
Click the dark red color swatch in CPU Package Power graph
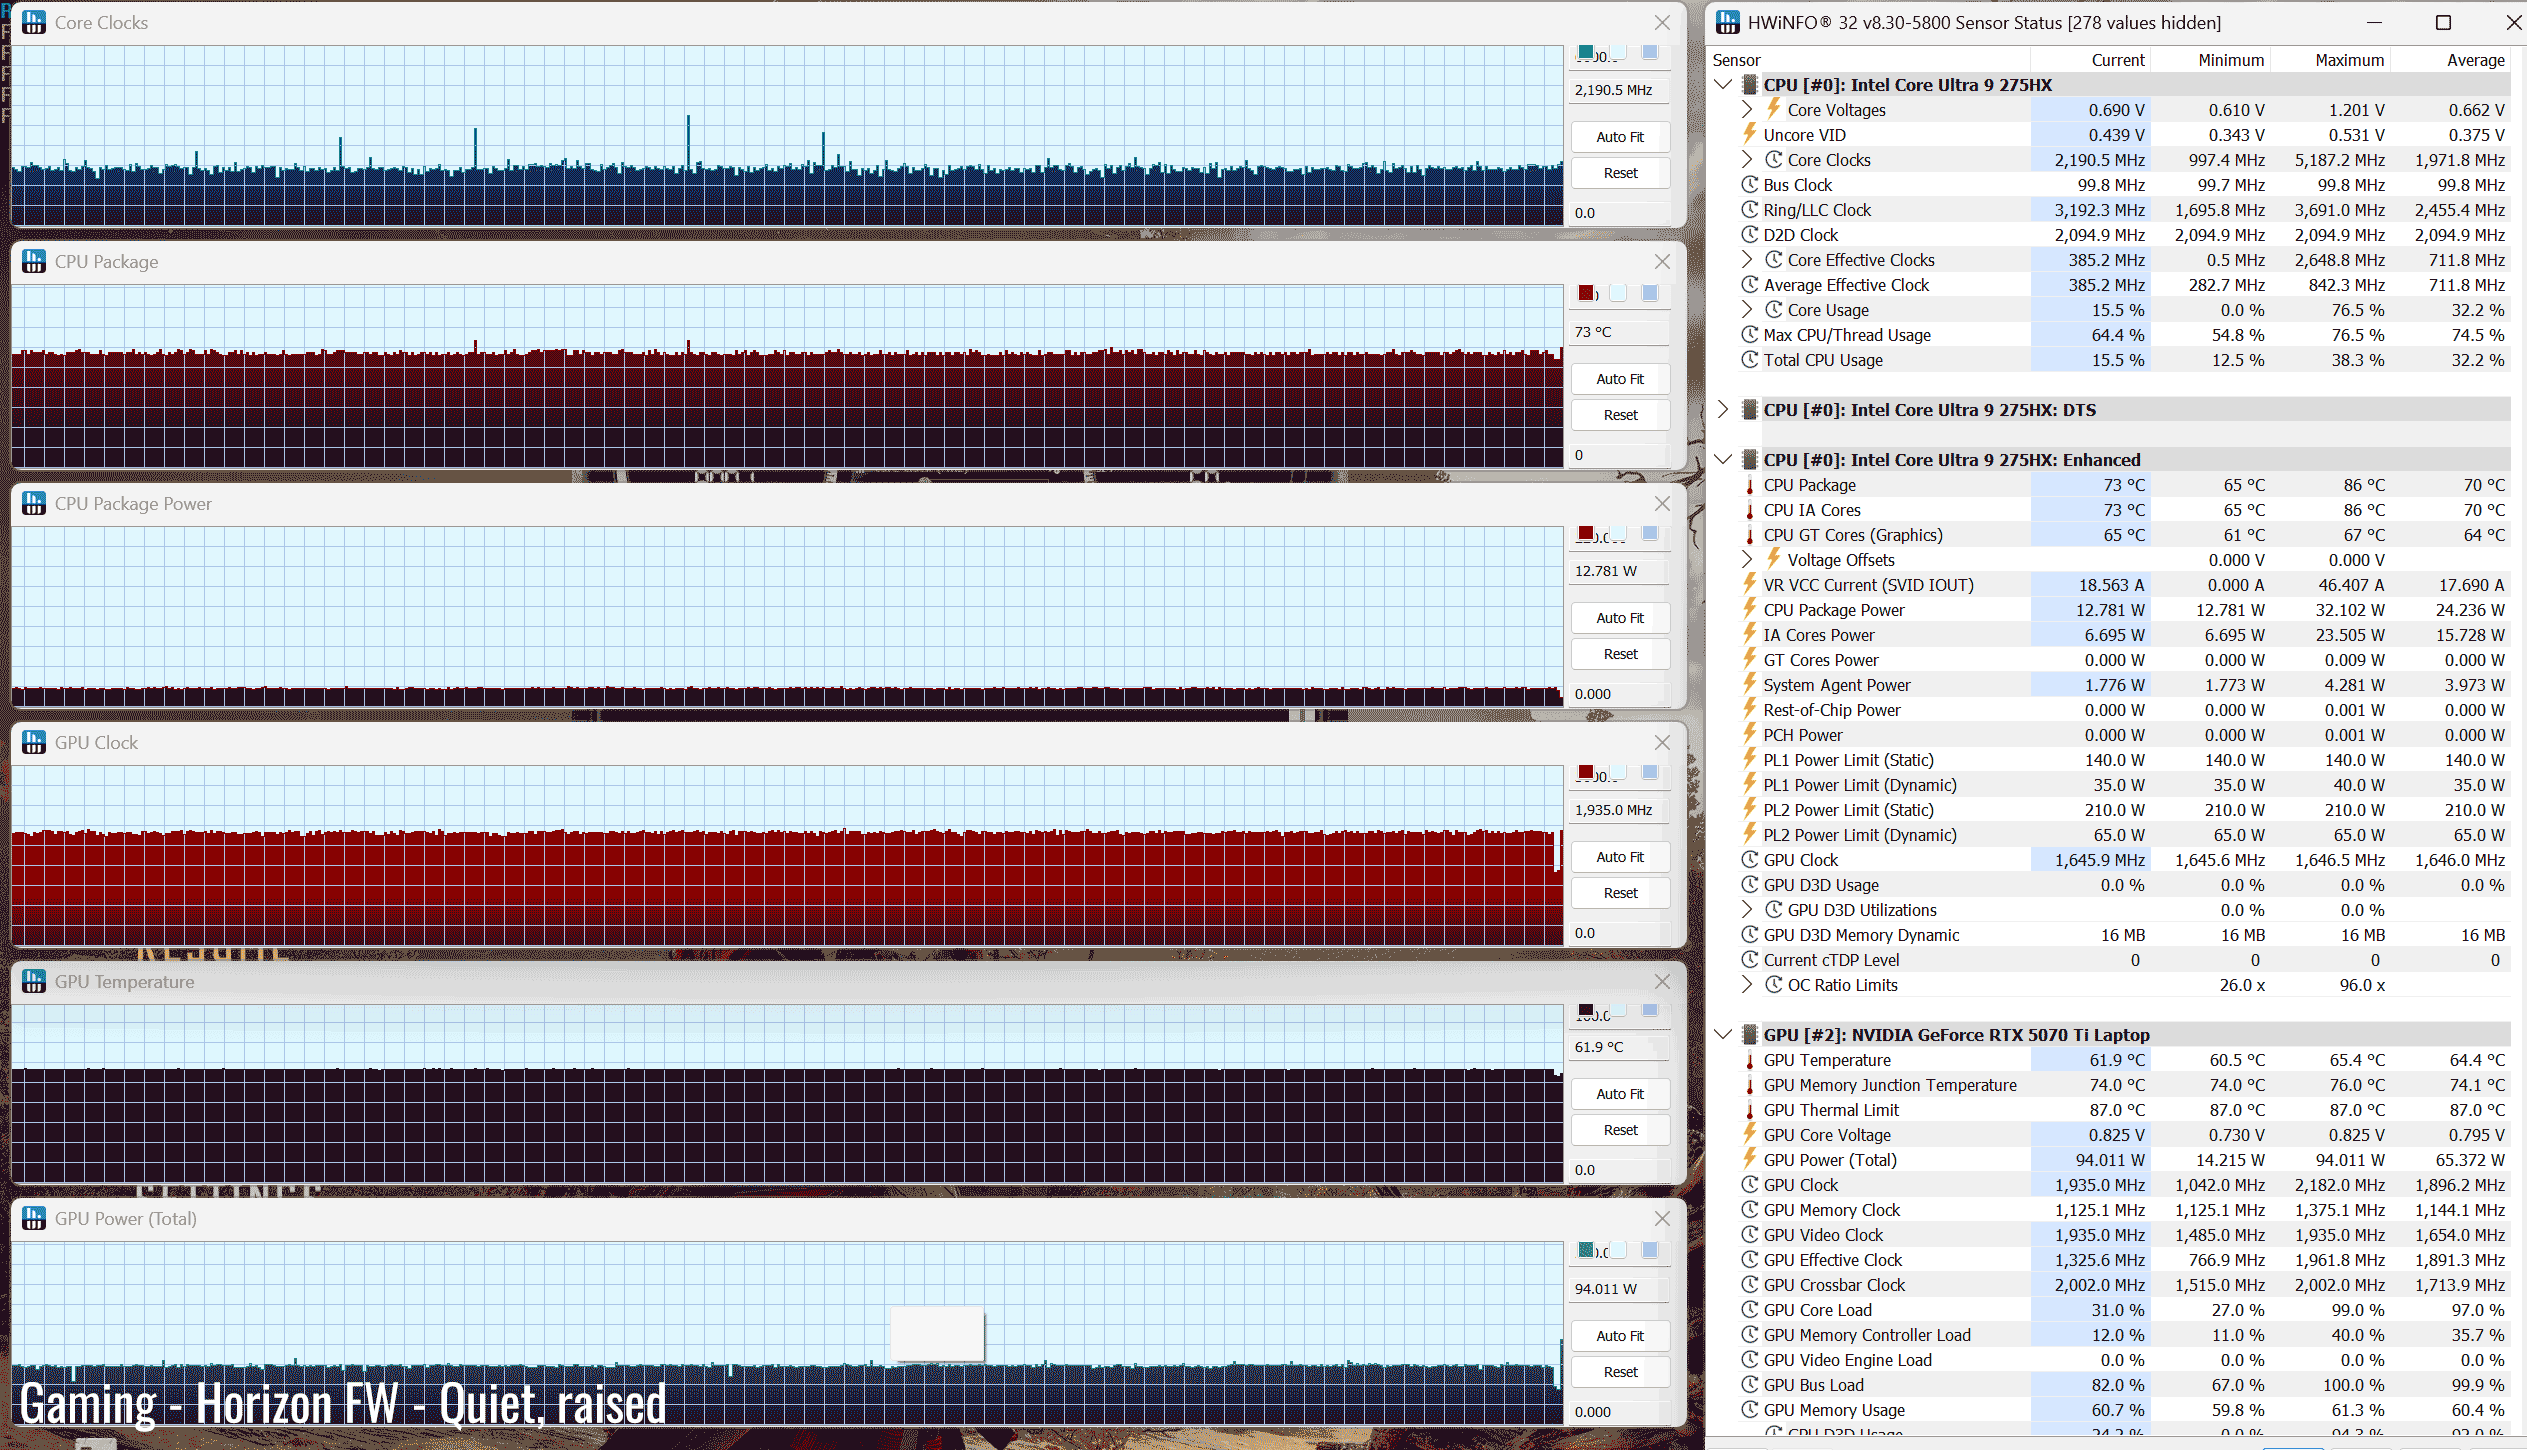pos(1586,533)
